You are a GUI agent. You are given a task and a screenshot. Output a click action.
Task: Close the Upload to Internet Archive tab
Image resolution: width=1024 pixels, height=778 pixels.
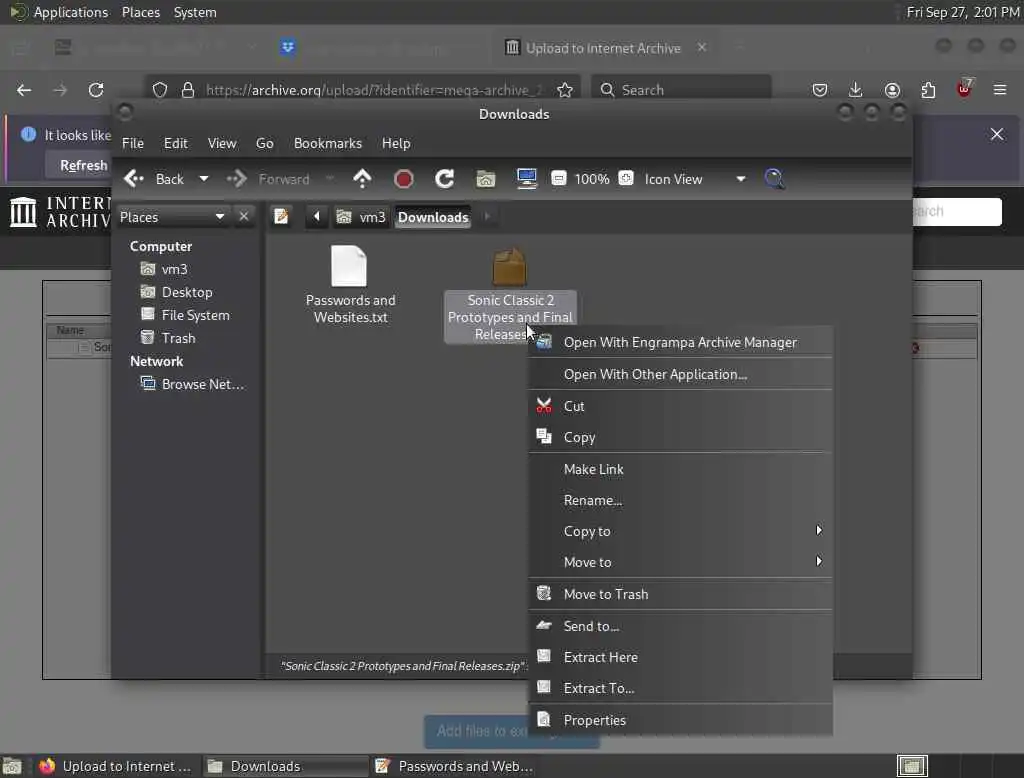(x=702, y=48)
